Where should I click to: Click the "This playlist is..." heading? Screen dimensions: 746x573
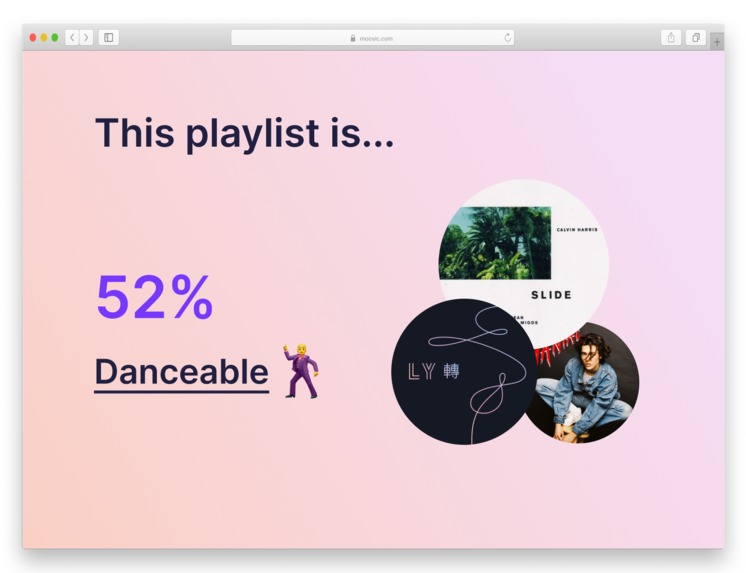click(x=245, y=133)
